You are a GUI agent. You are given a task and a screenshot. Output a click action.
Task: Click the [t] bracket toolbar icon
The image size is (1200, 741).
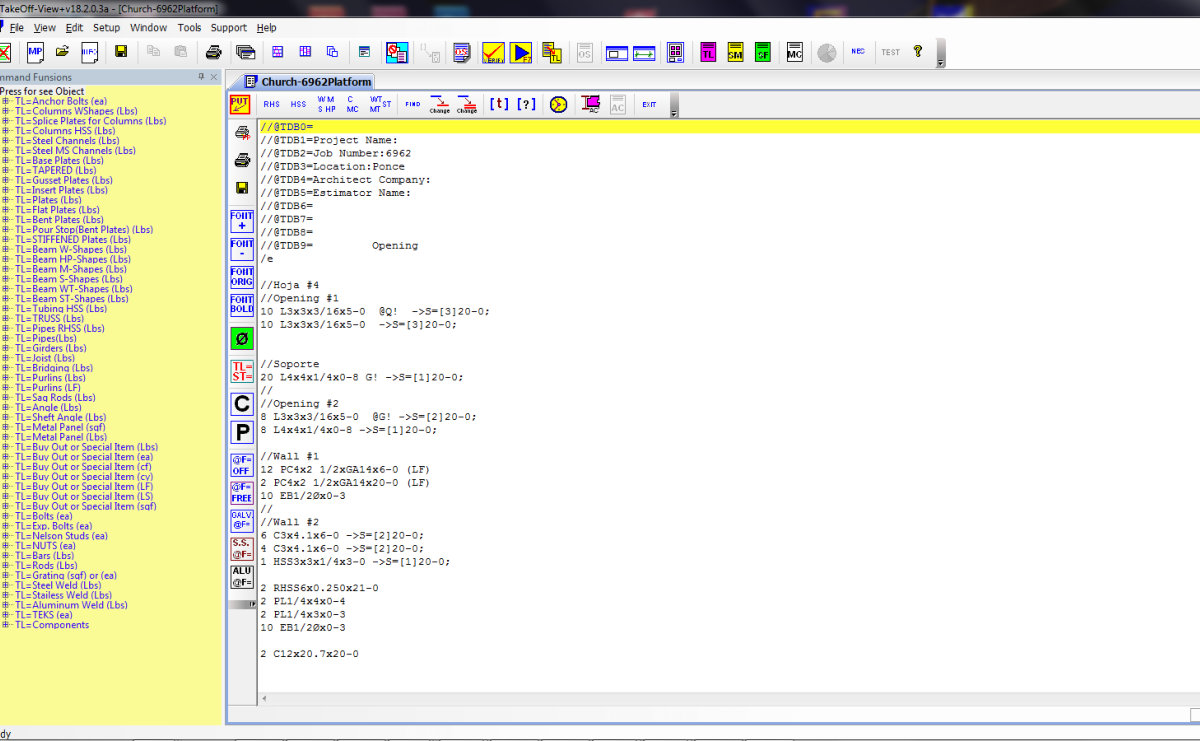(498, 104)
